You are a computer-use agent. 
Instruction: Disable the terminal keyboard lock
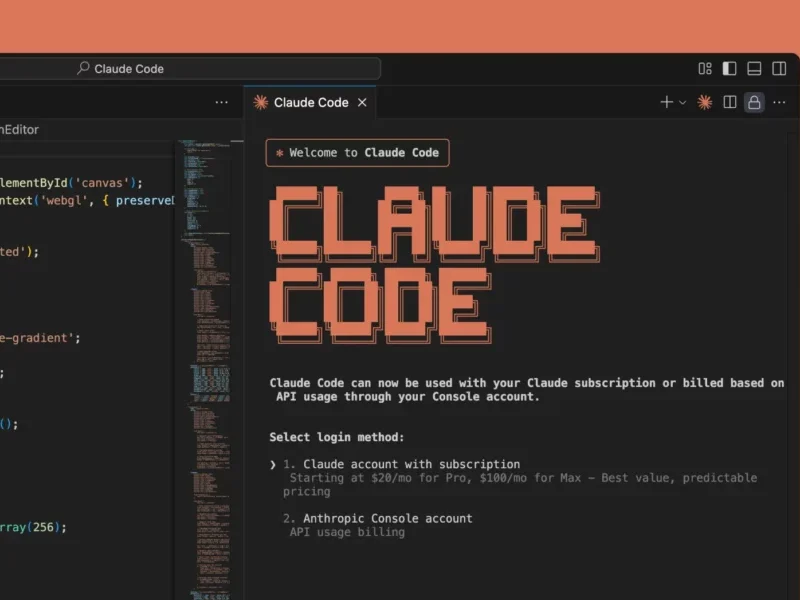(x=754, y=102)
